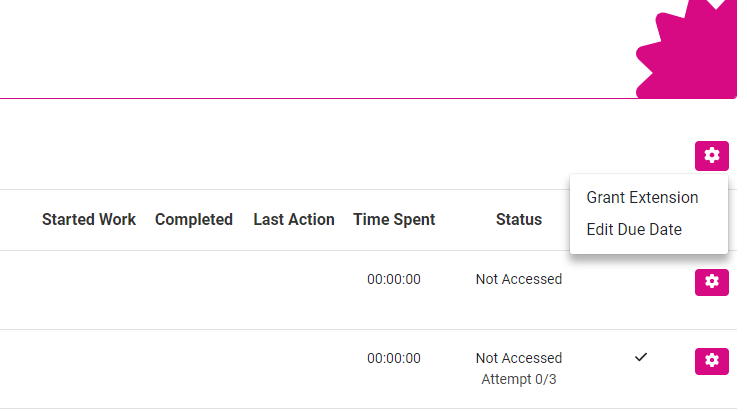Image resolution: width=747 pixels, height=411 pixels.
Task: Choose Grant Extension from the popup menu
Action: click(642, 197)
